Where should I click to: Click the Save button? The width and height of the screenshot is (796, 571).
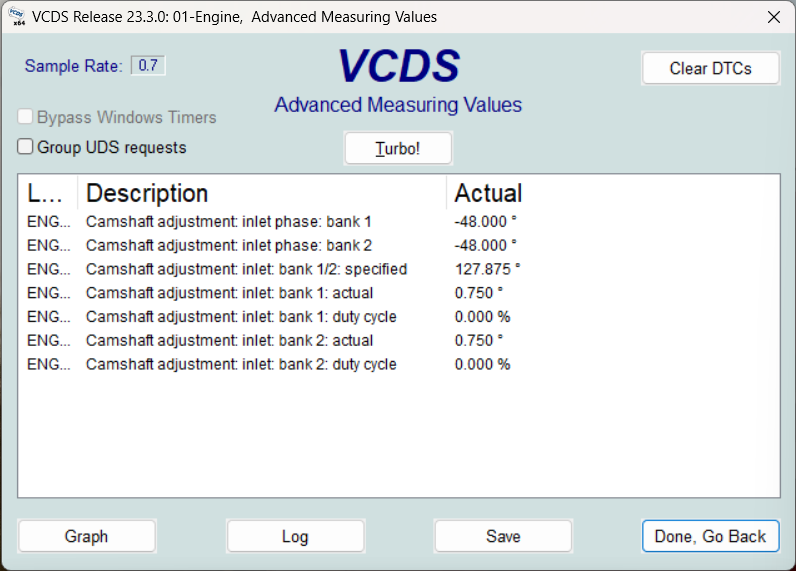(503, 536)
